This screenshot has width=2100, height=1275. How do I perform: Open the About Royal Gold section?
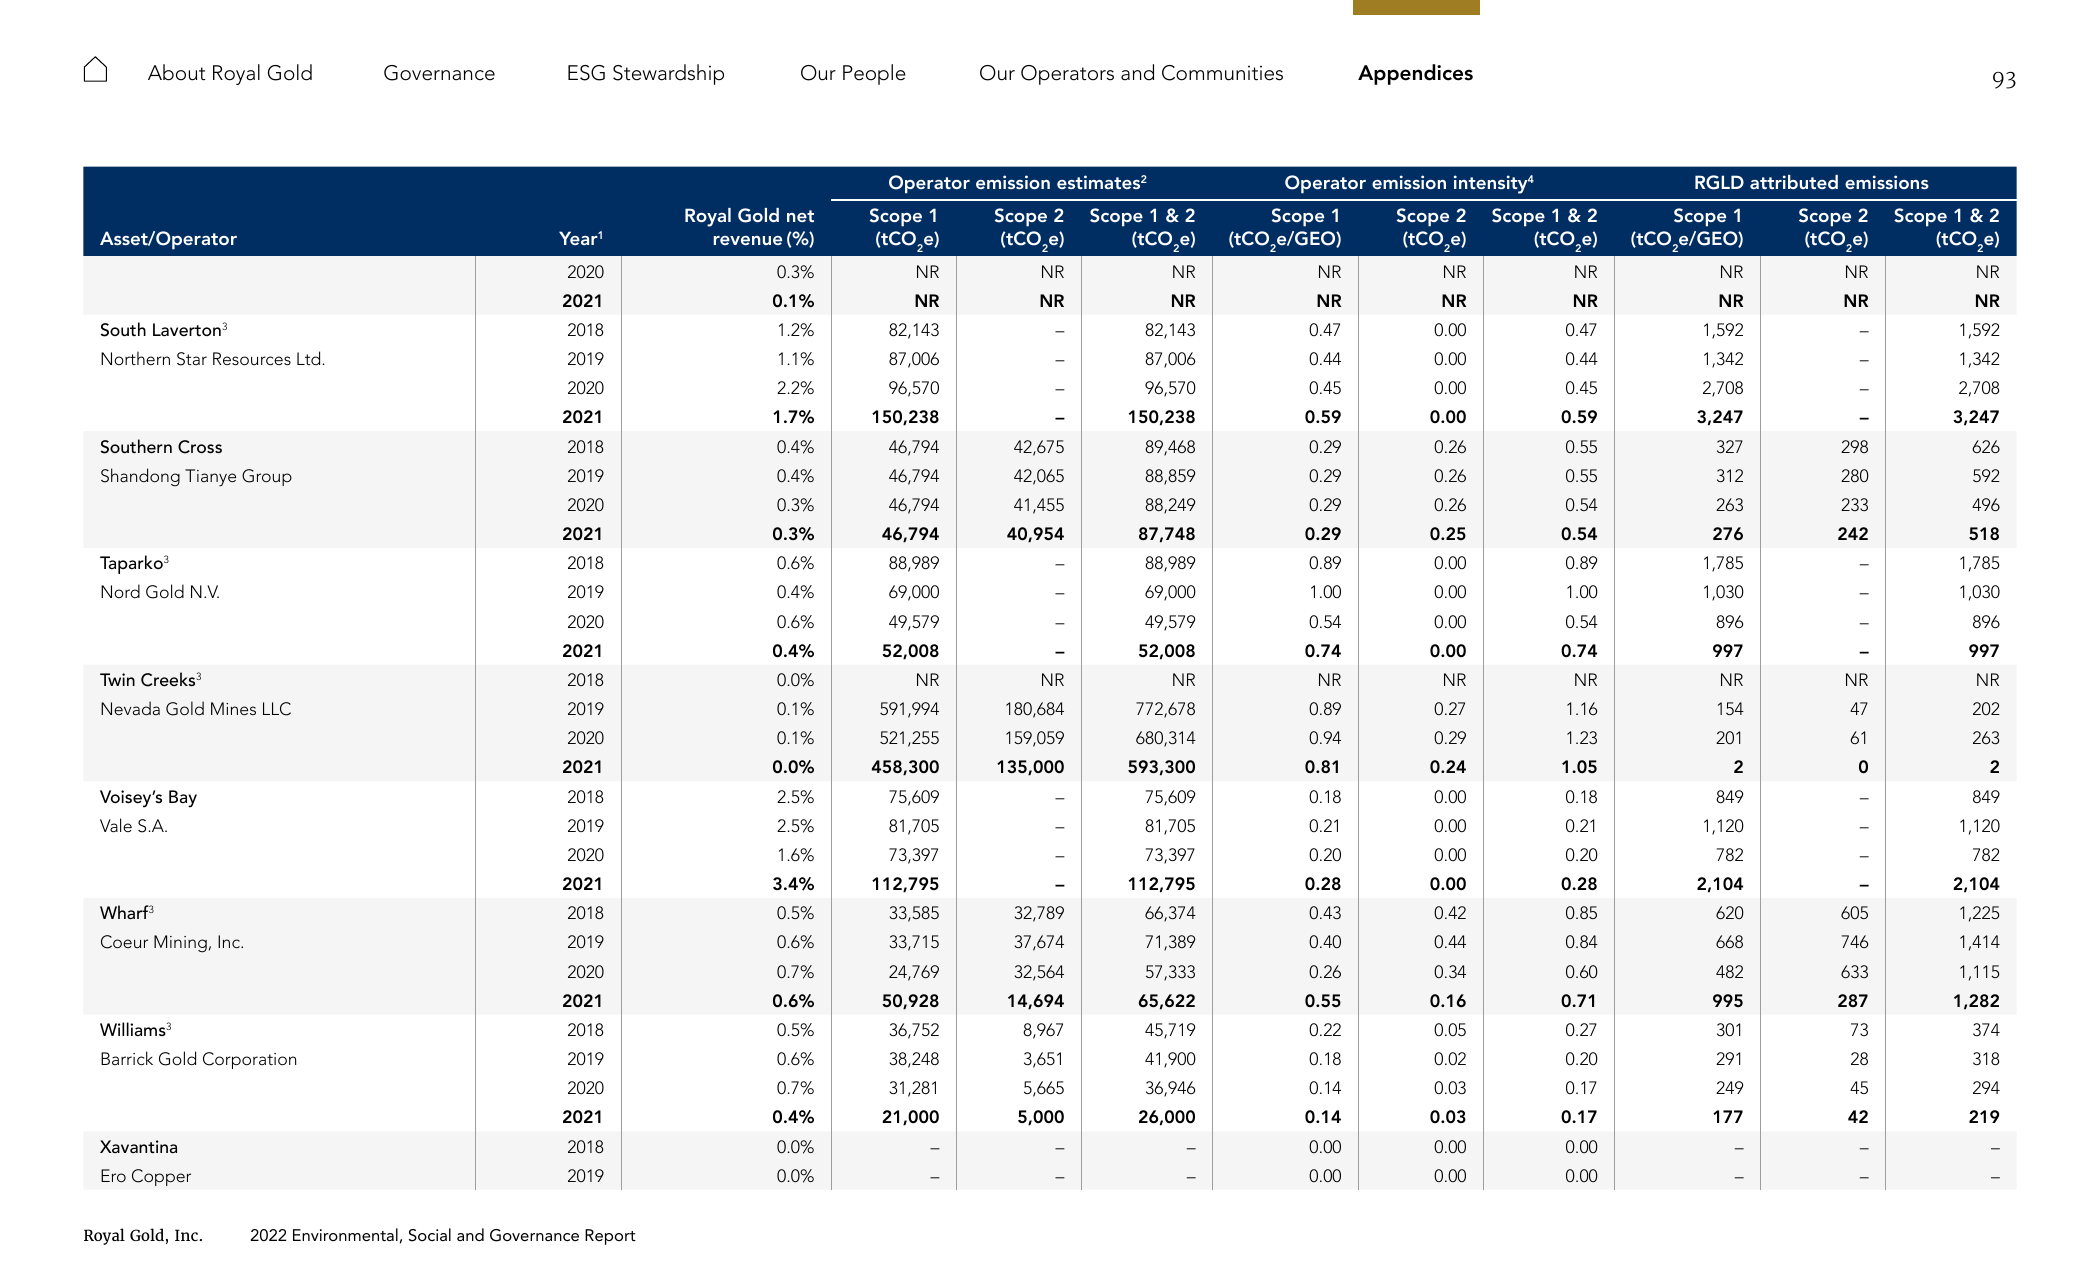coord(230,73)
